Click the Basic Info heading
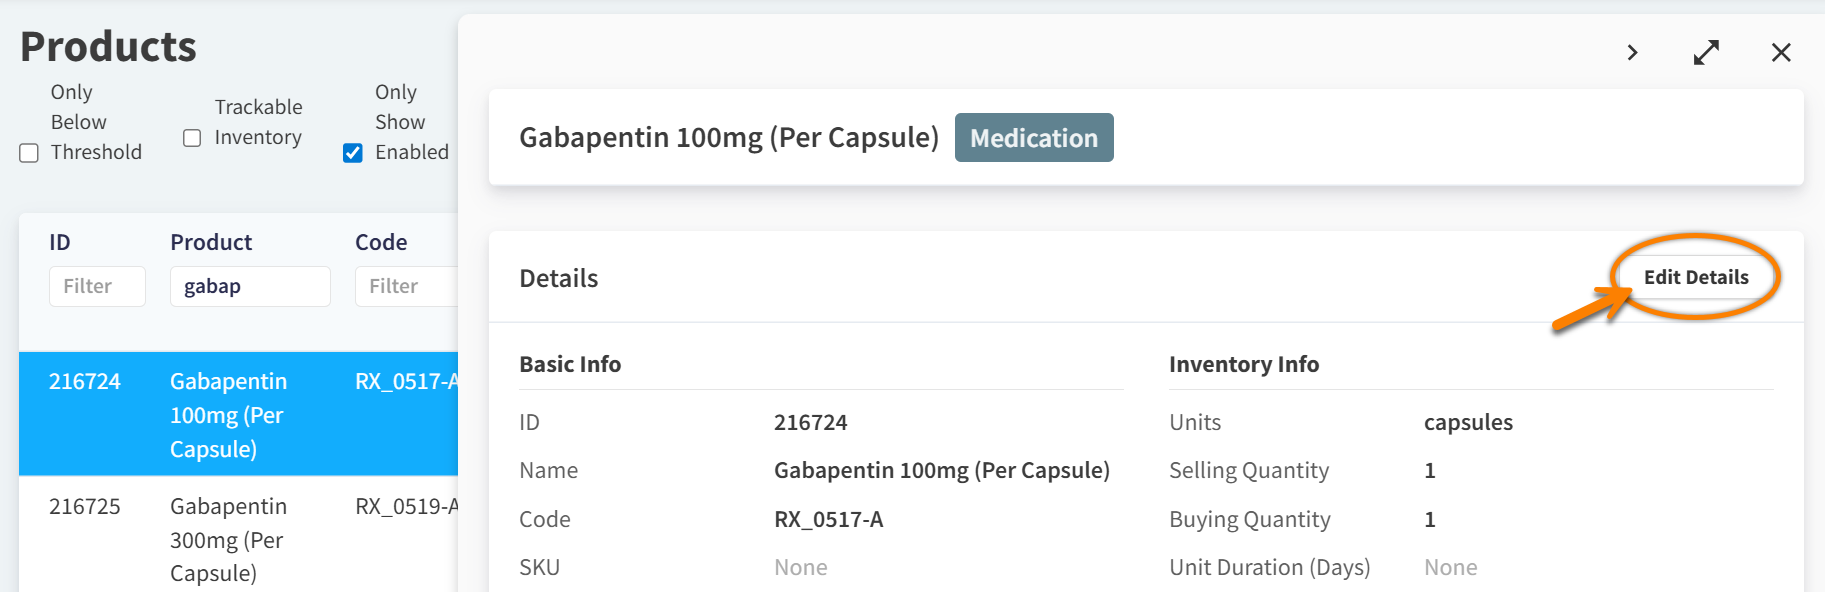The width and height of the screenshot is (1825, 592). pyautogui.click(x=570, y=364)
